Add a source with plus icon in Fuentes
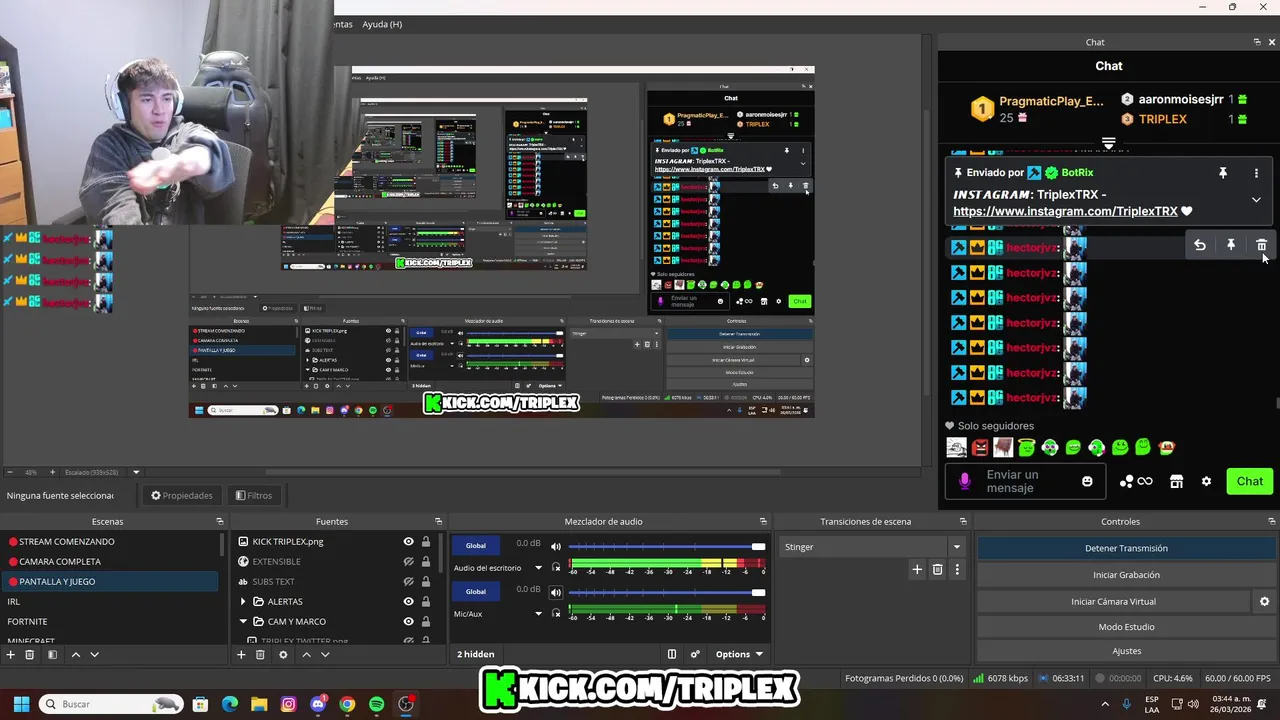 click(241, 654)
